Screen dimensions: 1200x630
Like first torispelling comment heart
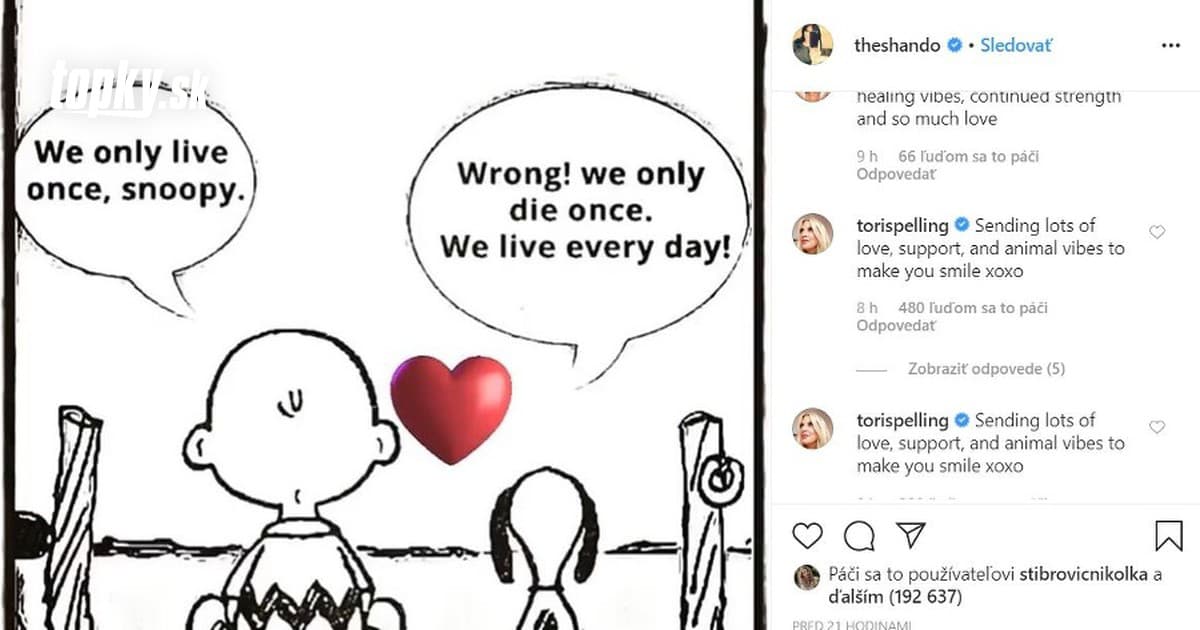coord(1157,232)
